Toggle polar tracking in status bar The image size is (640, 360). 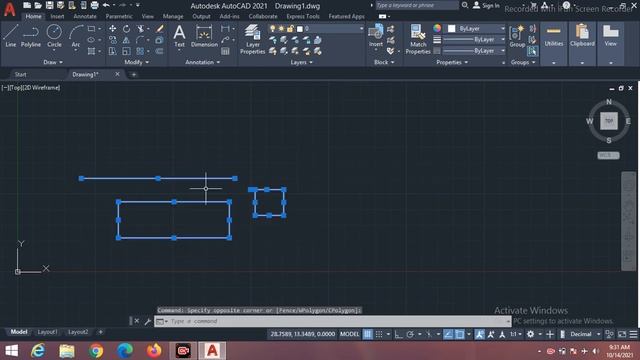click(410, 334)
